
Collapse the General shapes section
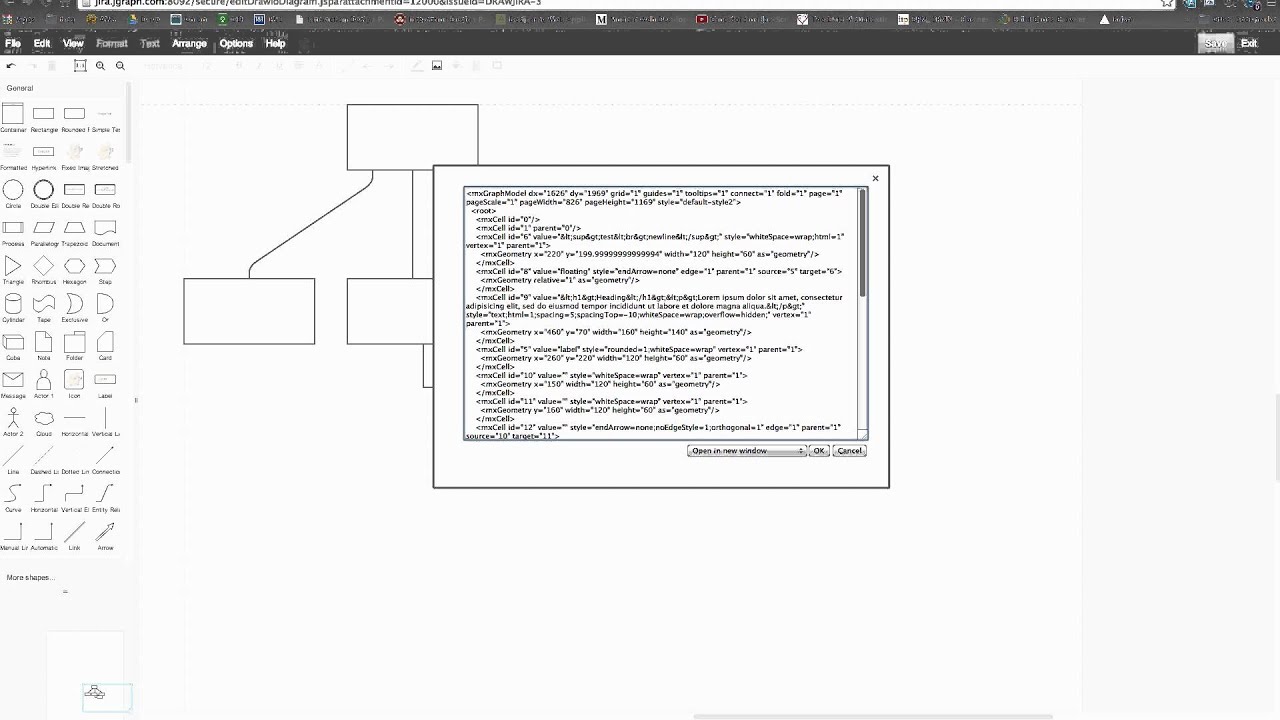tap(20, 88)
